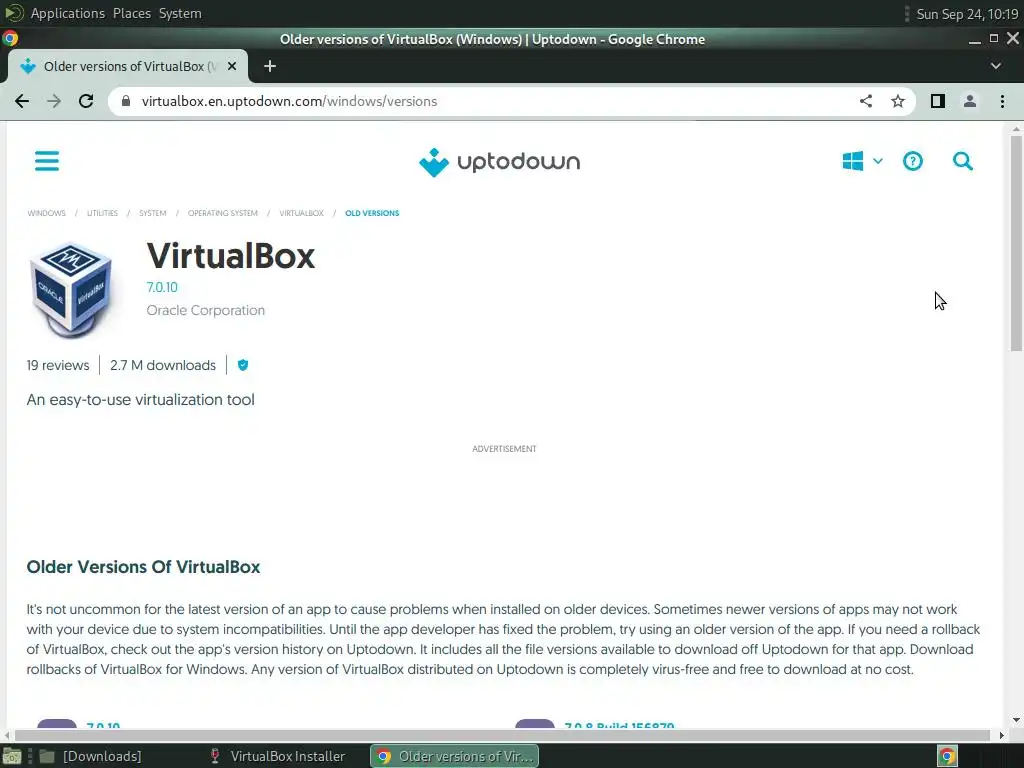Switch to VirtualBox Installer taskbar window
The height and width of the screenshot is (768, 1024).
pos(278,756)
